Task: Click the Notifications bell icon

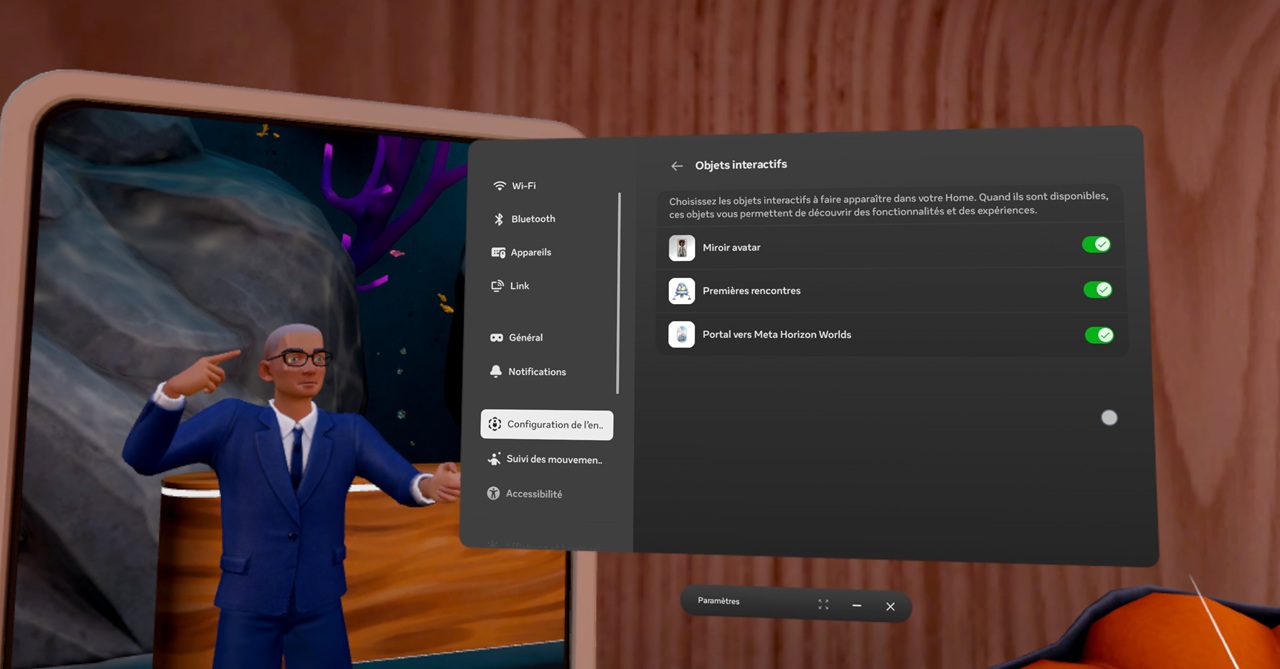Action: (496, 372)
